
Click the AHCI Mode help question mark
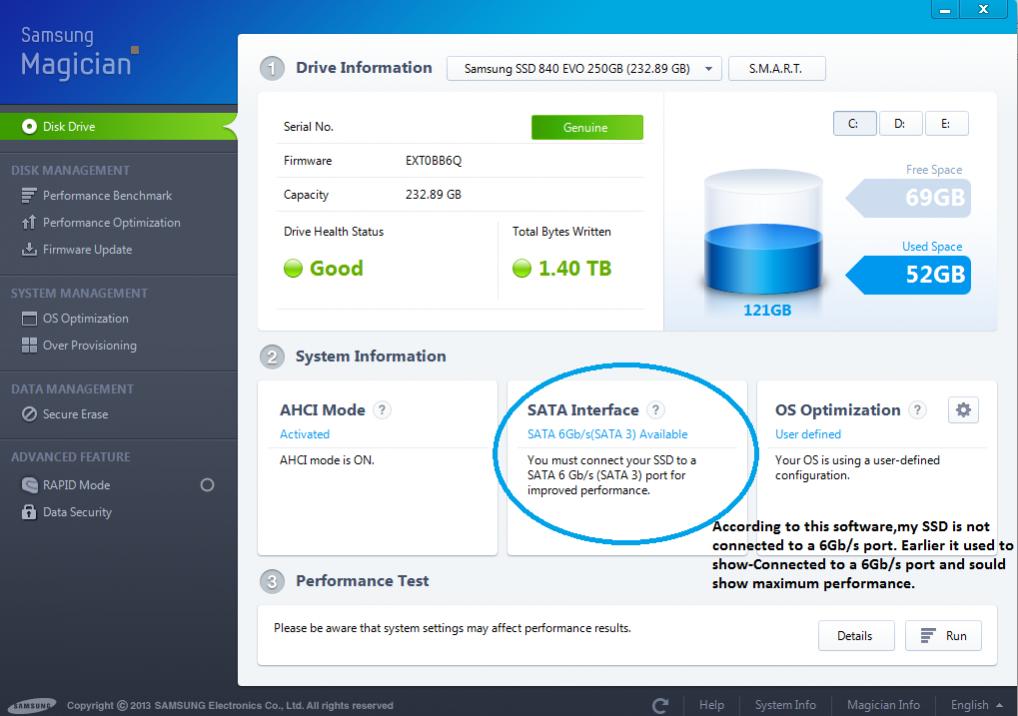(x=382, y=410)
